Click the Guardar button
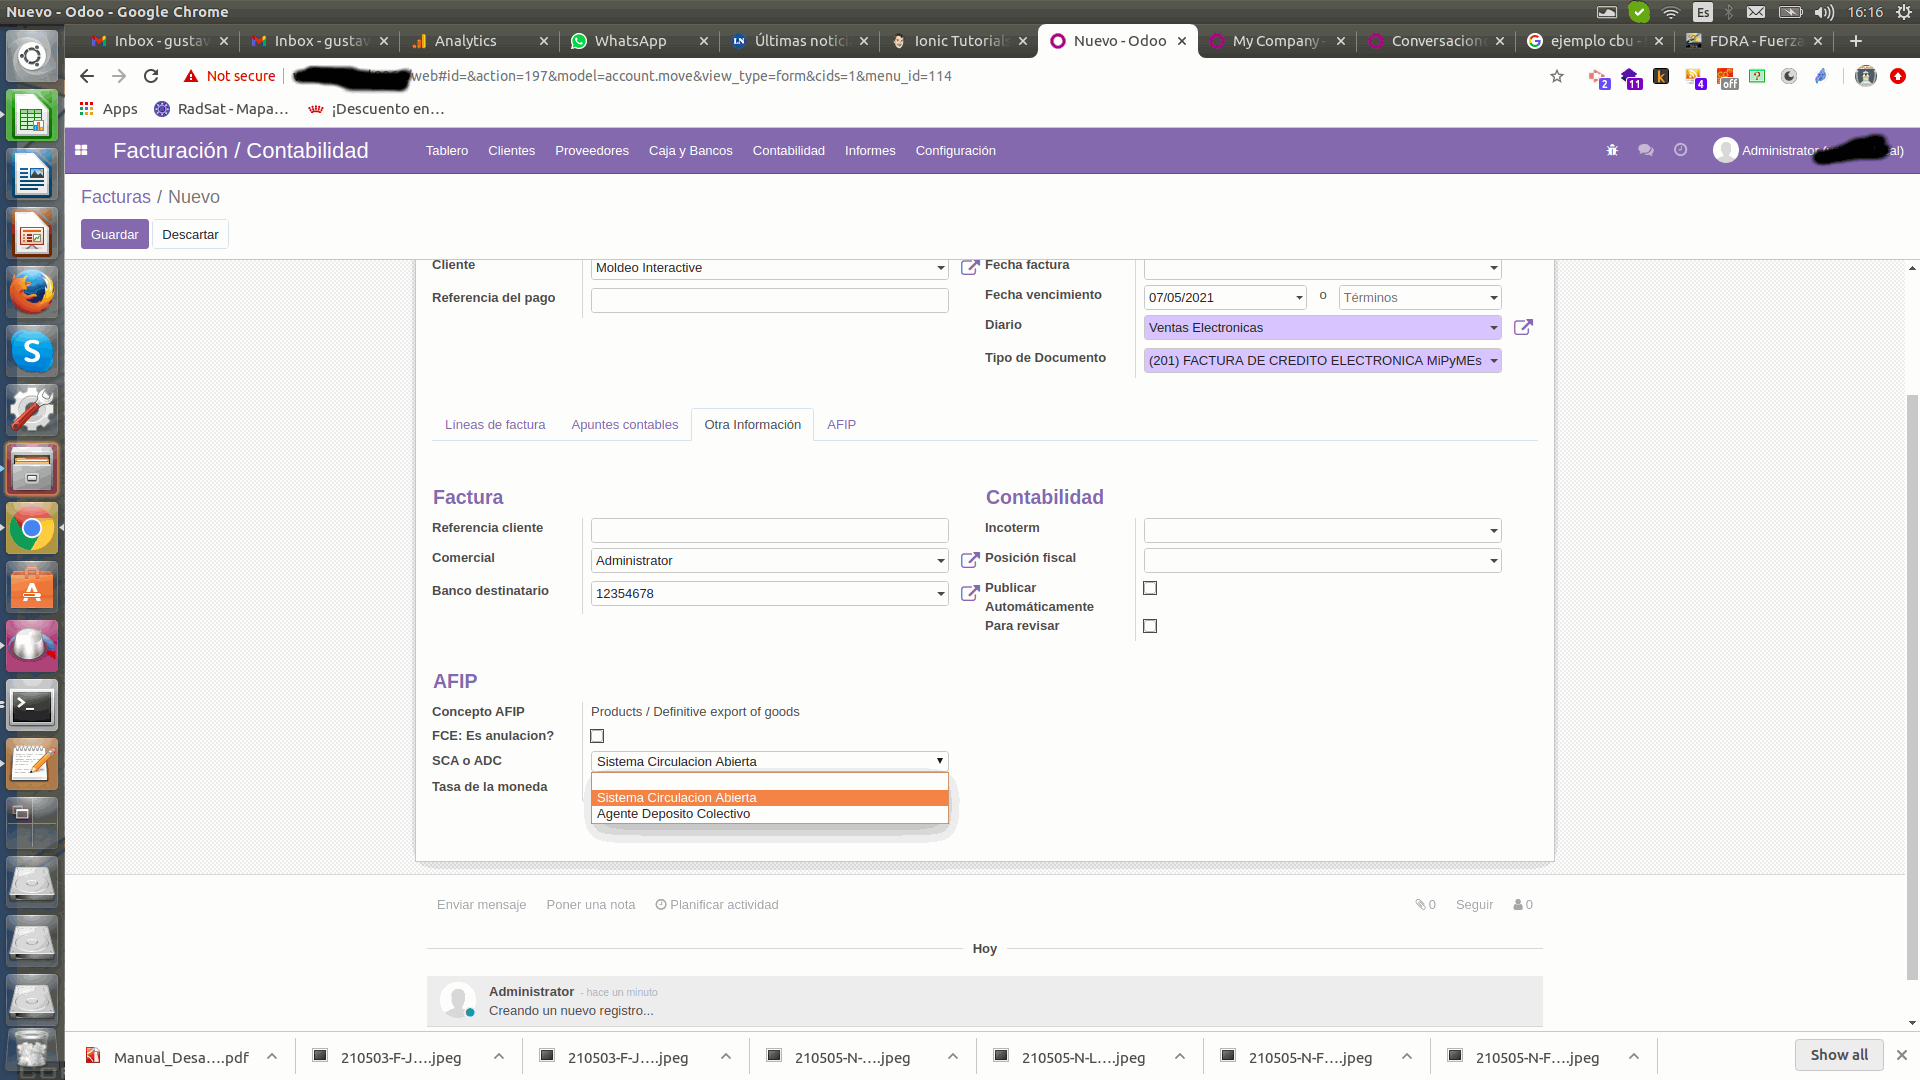The image size is (1920, 1080). coord(115,234)
